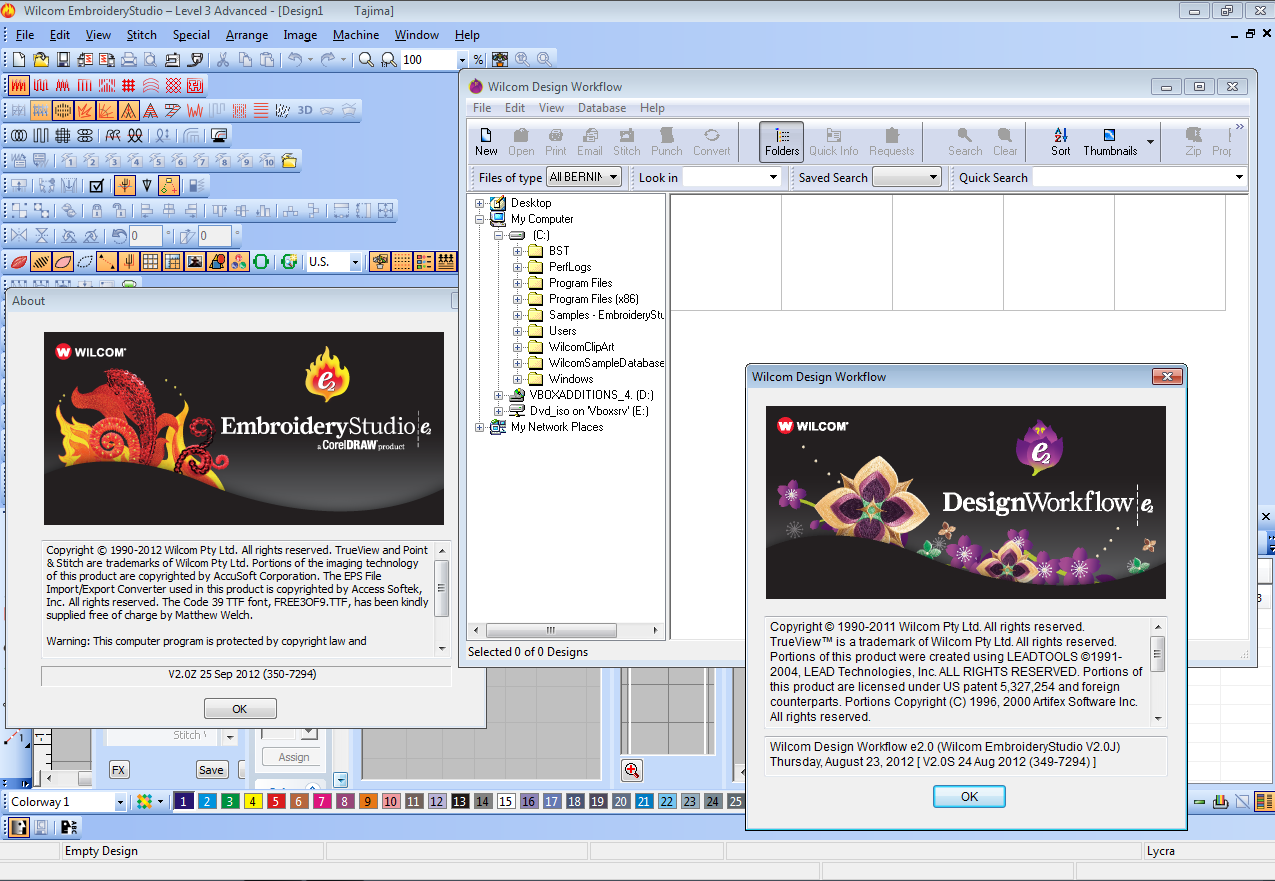1275x881 pixels.
Task: Collapse the My Computer tree node
Action: click(x=480, y=219)
